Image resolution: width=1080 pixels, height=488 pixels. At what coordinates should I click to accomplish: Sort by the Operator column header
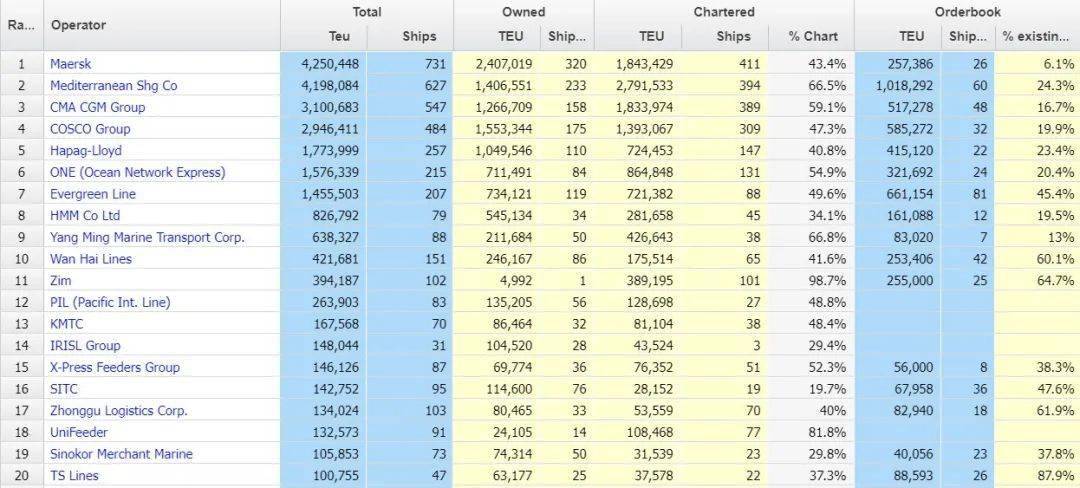pos(78,25)
